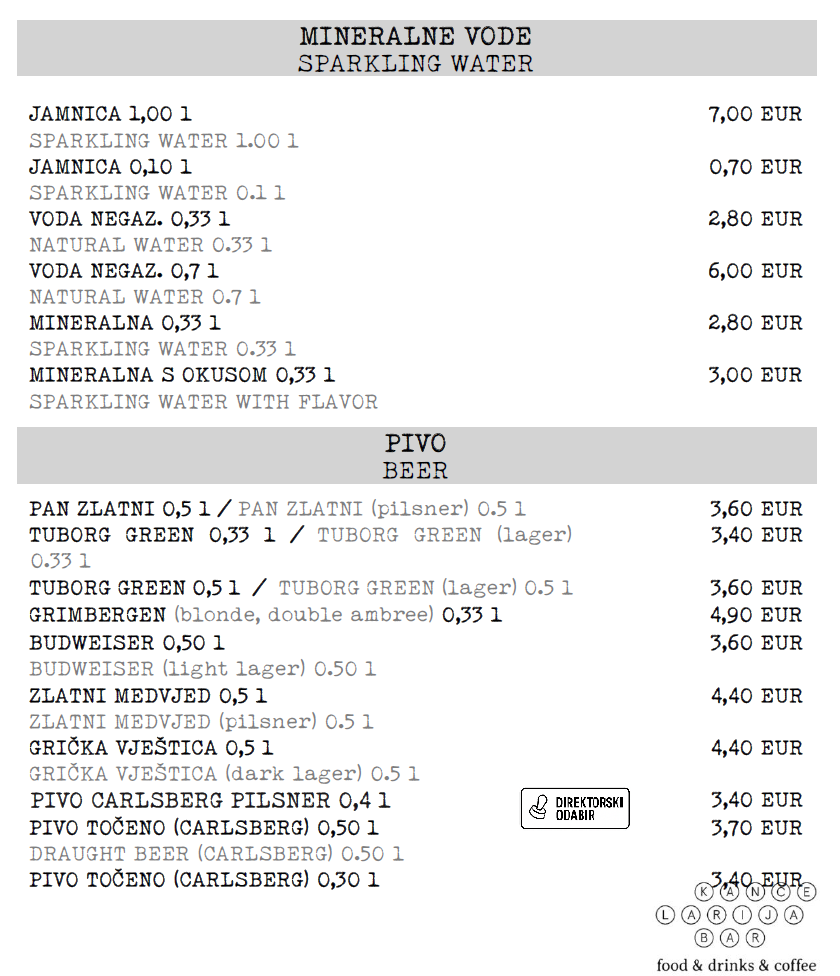The width and height of the screenshot is (840, 976).
Task: Click the 7,00 EUR price for Jamnica
Action: [x=755, y=114]
